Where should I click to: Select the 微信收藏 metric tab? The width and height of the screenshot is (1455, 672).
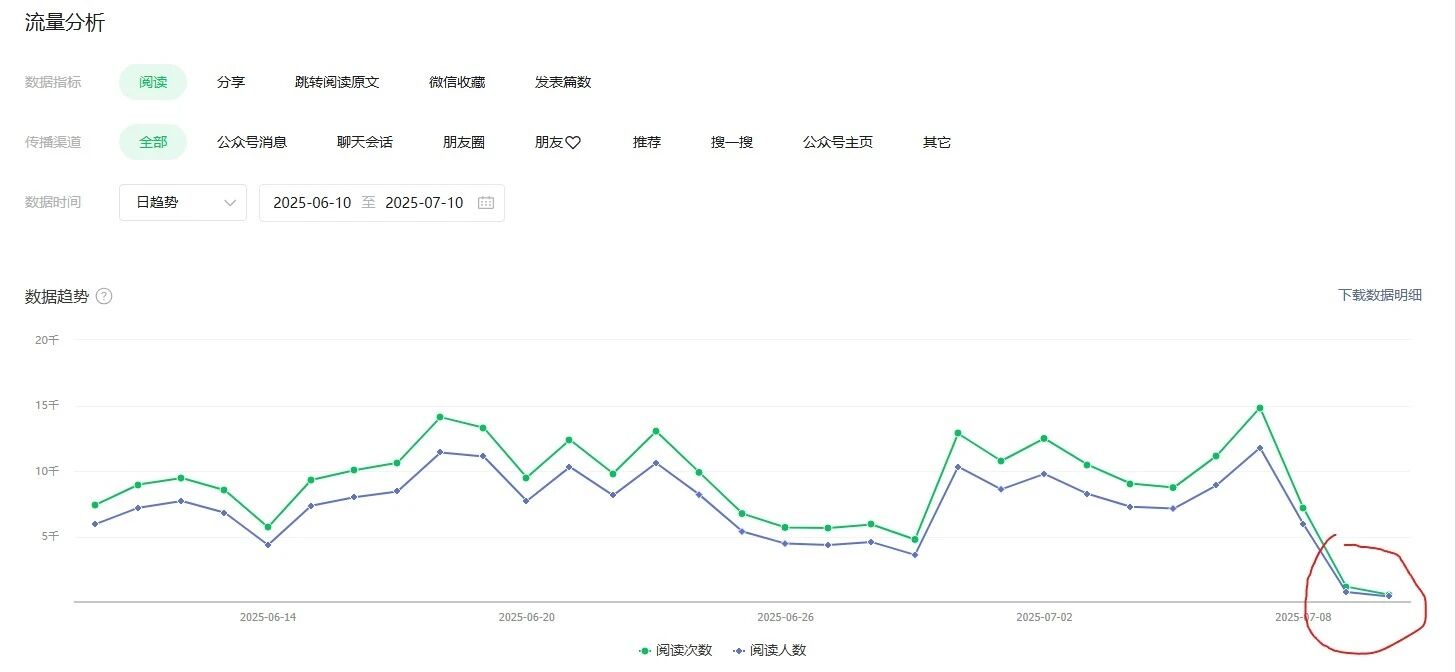click(457, 82)
